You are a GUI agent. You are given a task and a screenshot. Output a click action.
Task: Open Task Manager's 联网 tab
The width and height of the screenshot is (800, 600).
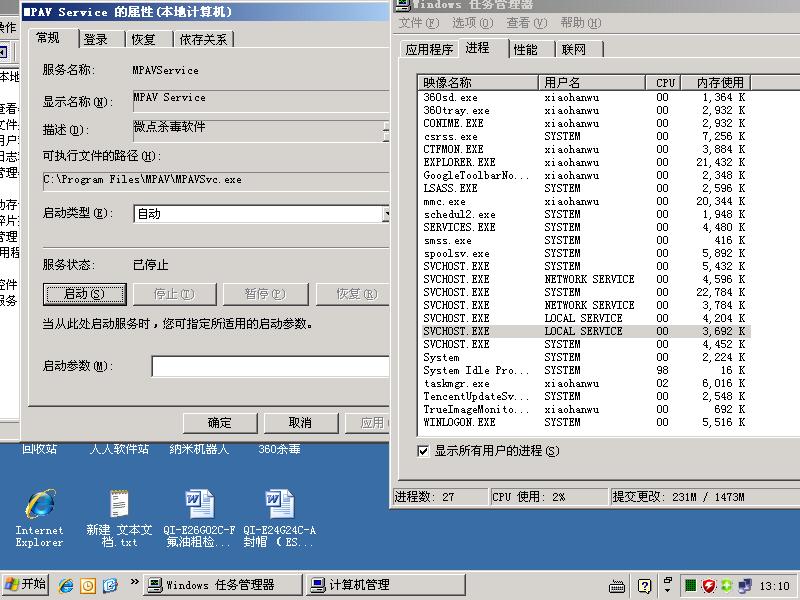pyautogui.click(x=574, y=49)
